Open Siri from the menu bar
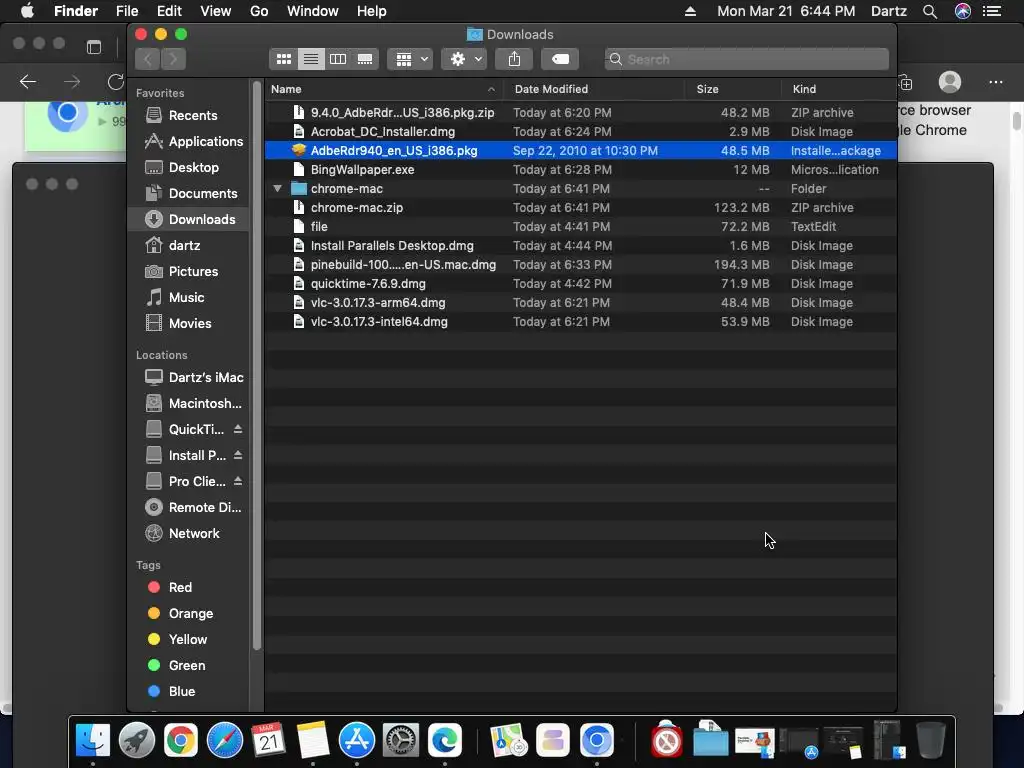The width and height of the screenshot is (1024, 768). (x=963, y=11)
